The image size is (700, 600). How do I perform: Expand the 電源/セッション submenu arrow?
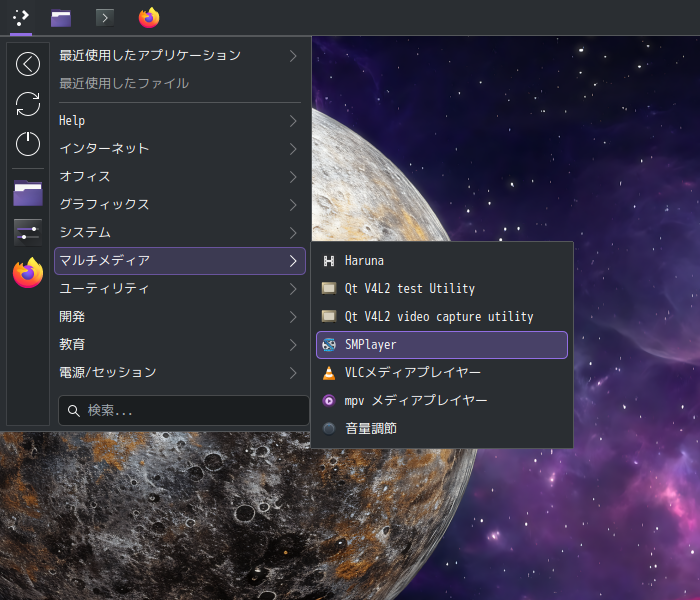[293, 373]
